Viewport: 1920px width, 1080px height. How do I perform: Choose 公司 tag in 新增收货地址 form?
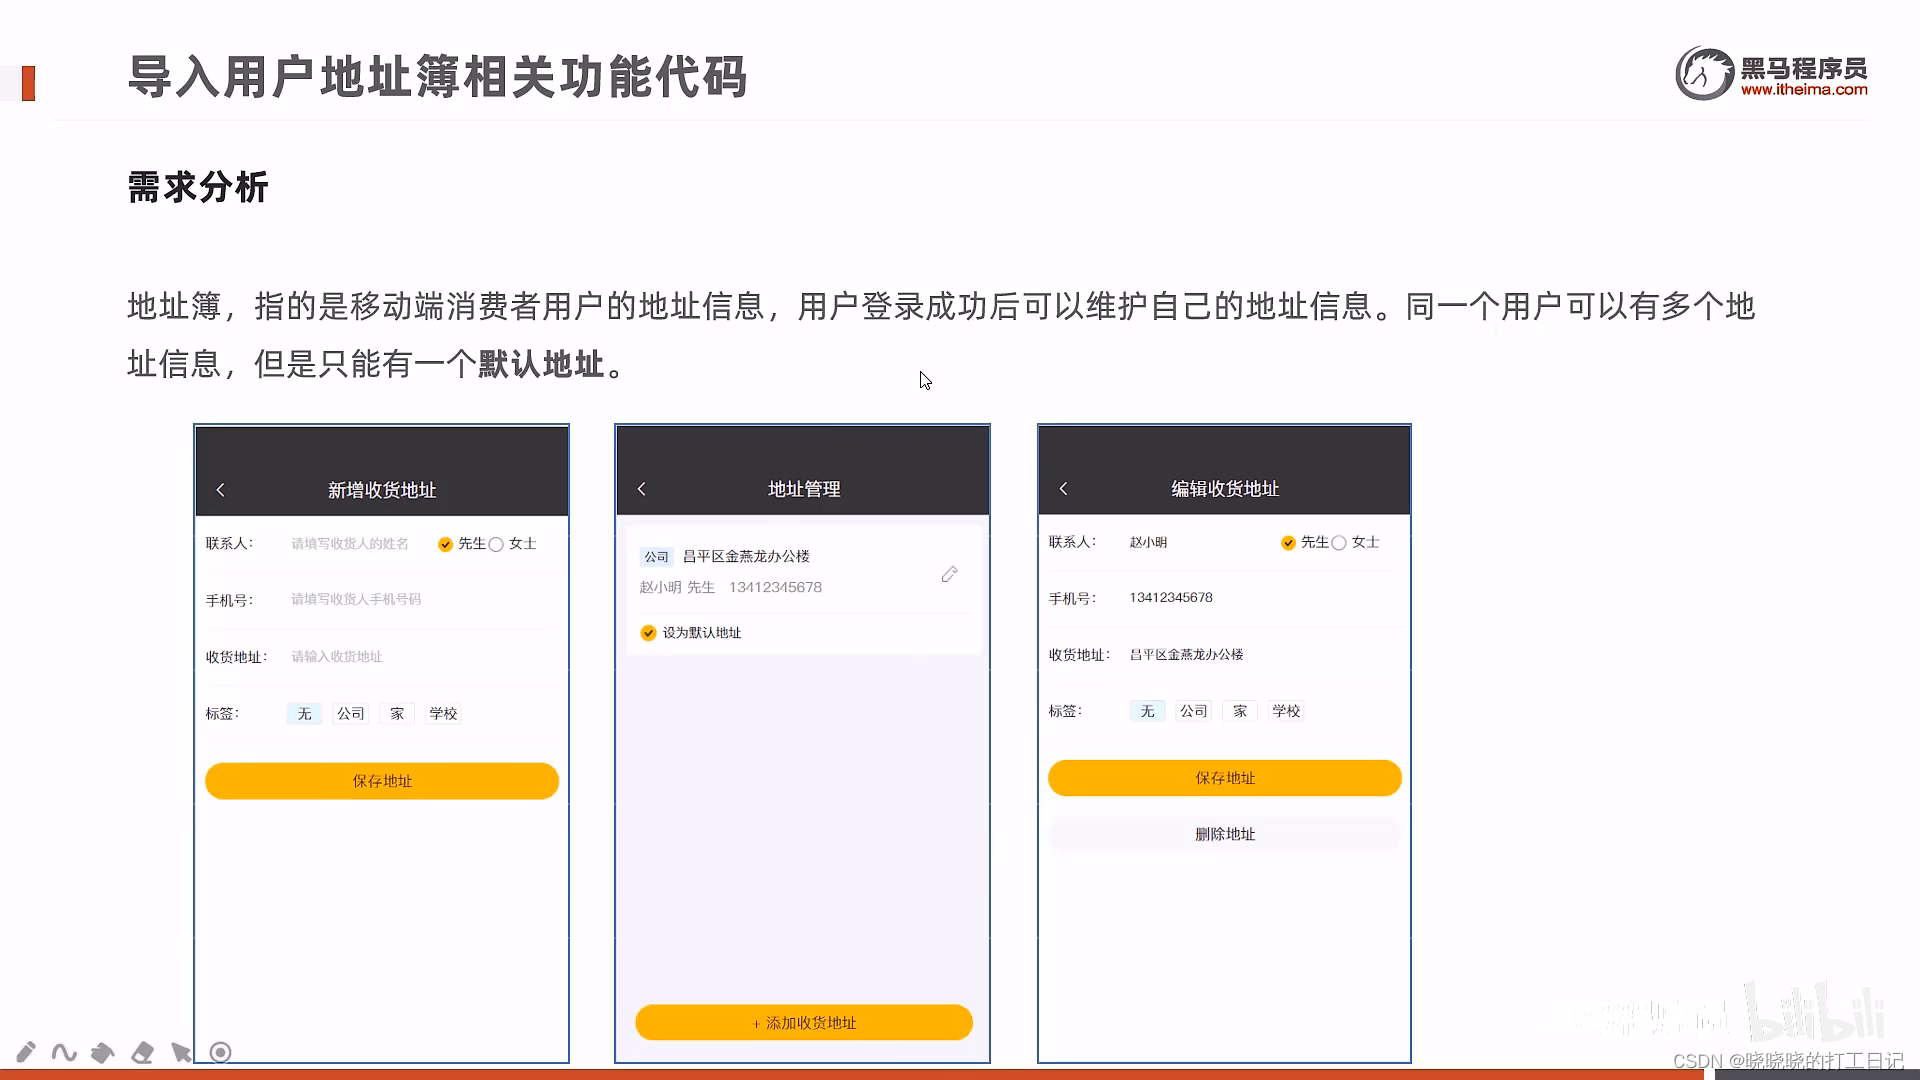click(350, 714)
